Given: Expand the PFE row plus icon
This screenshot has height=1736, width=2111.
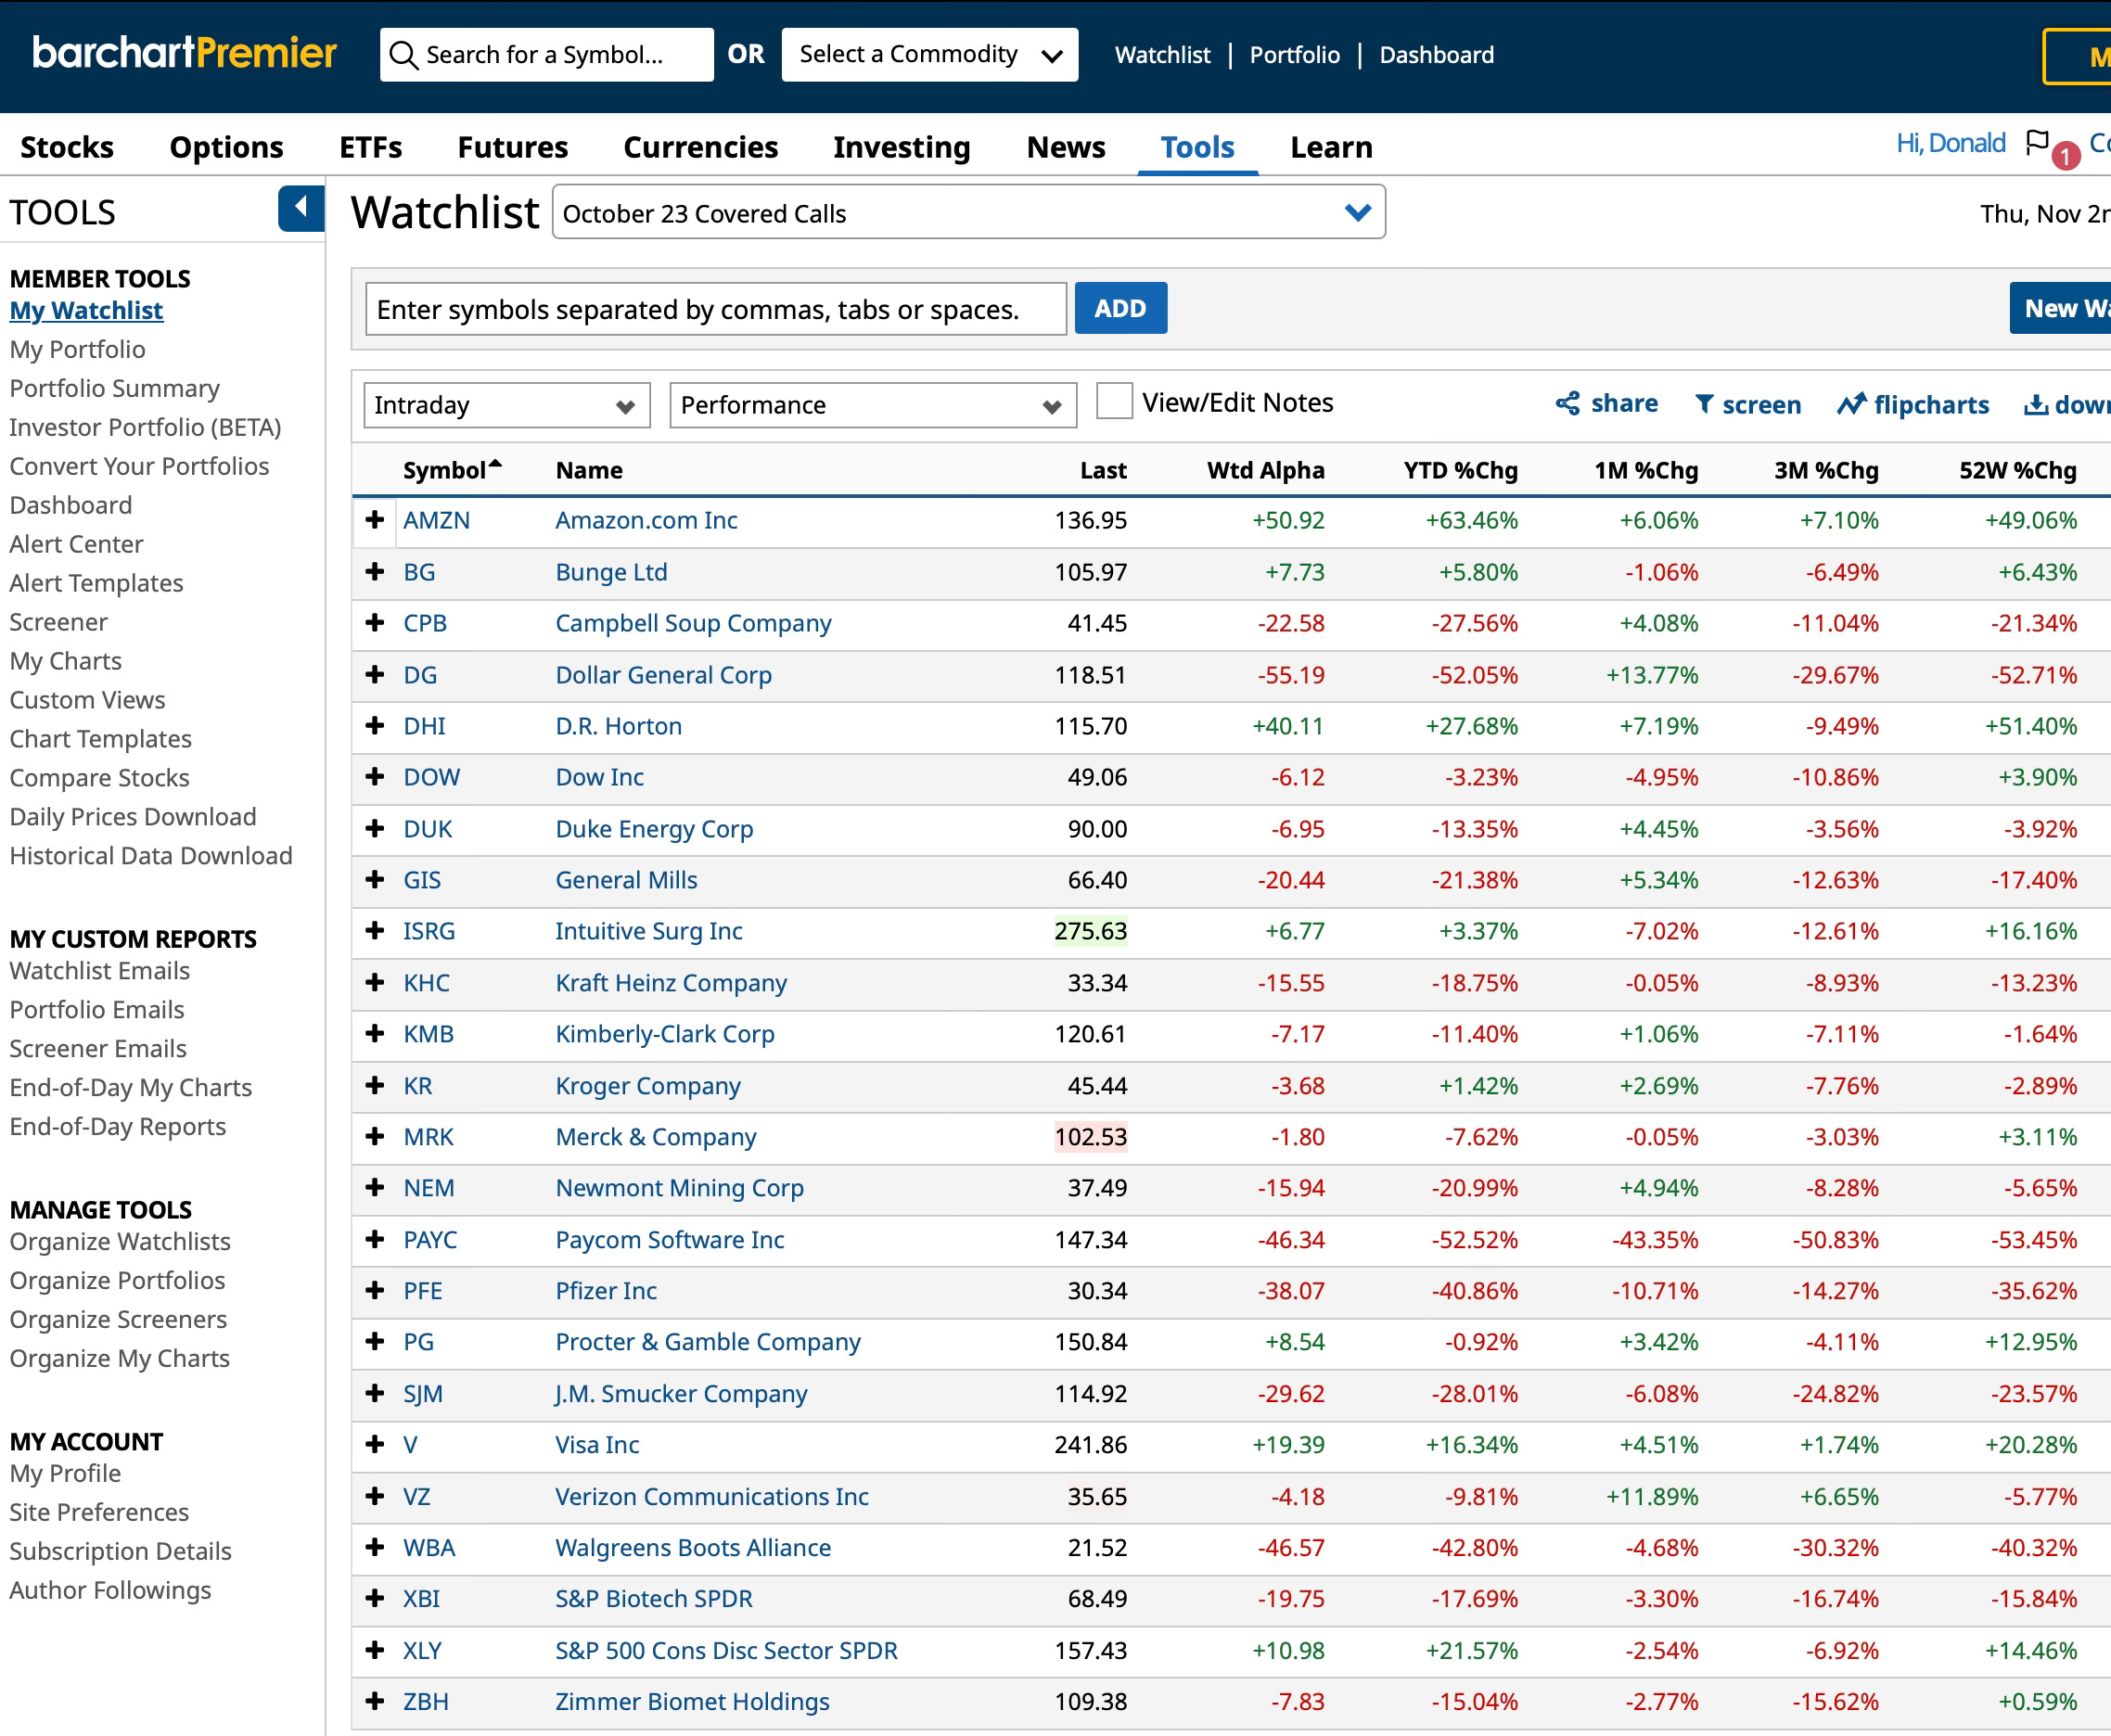Looking at the screenshot, I should pyautogui.click(x=375, y=1291).
